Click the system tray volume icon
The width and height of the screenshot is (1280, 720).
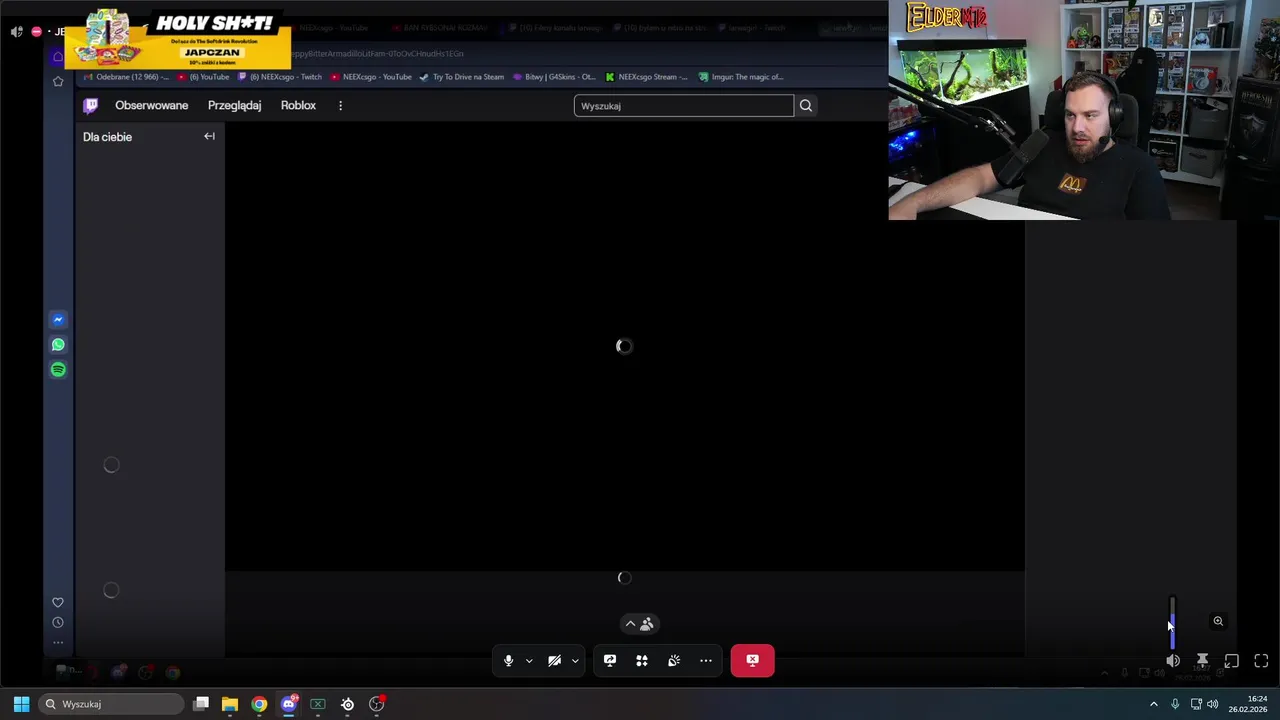pyautogui.click(x=1213, y=704)
